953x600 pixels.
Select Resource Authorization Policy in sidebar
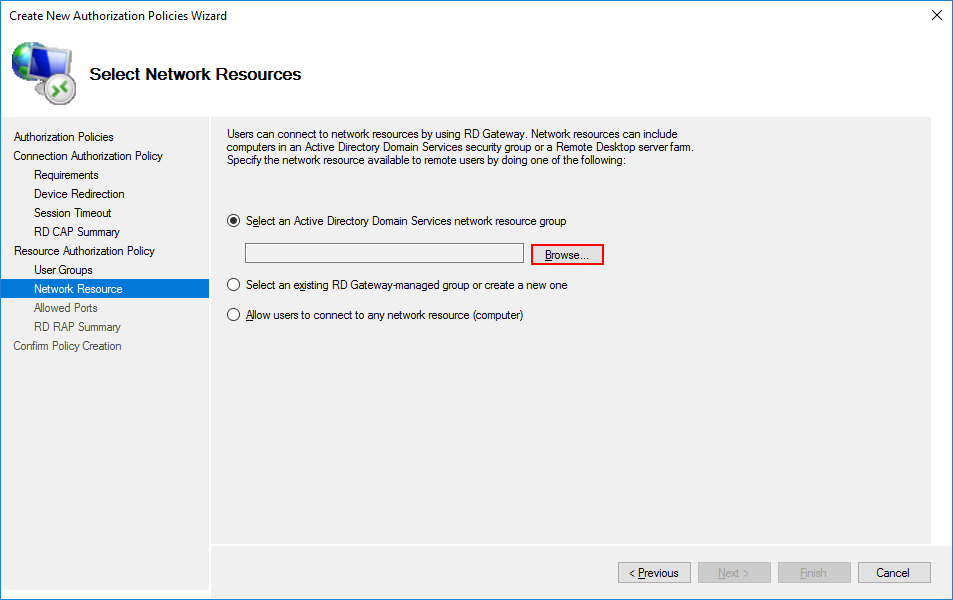84,251
